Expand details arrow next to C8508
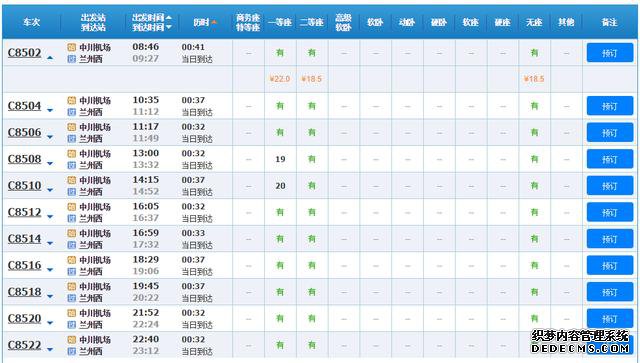640x363 pixels. tap(50, 164)
